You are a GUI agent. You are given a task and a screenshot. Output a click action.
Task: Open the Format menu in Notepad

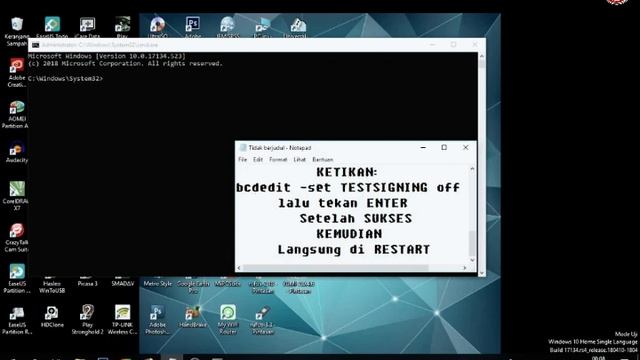(x=278, y=160)
